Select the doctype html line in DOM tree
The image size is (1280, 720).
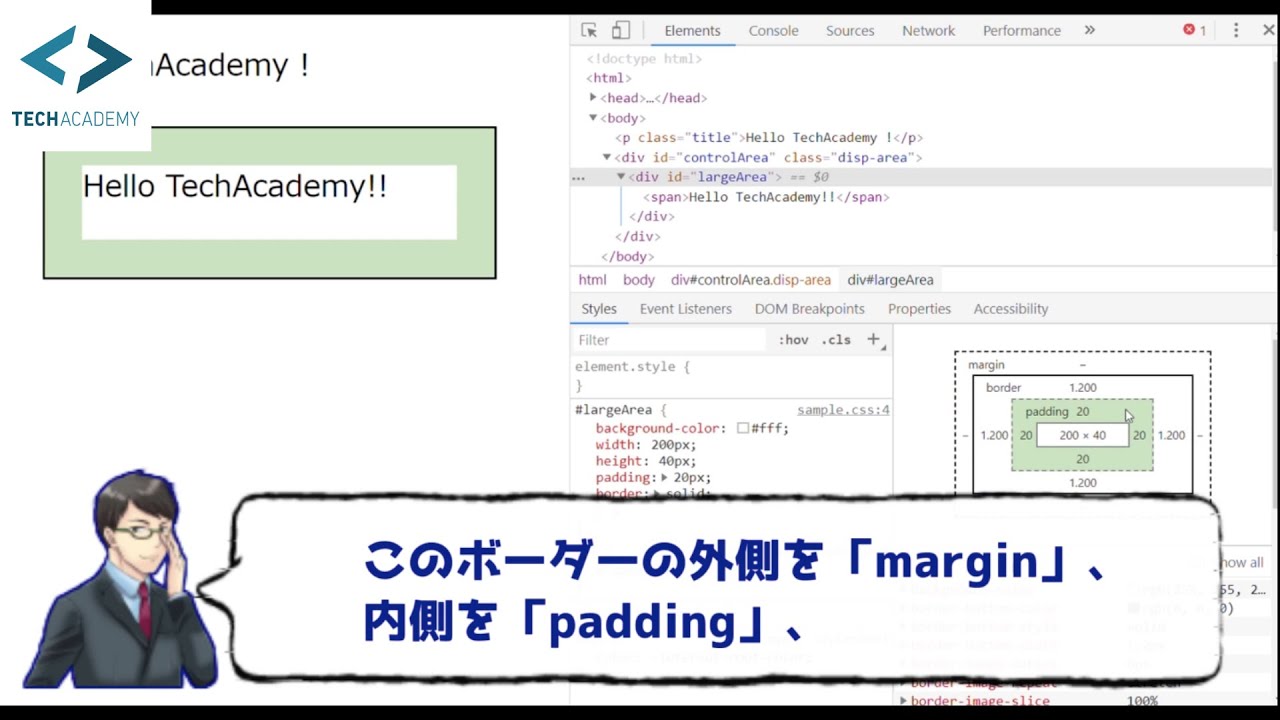point(644,58)
